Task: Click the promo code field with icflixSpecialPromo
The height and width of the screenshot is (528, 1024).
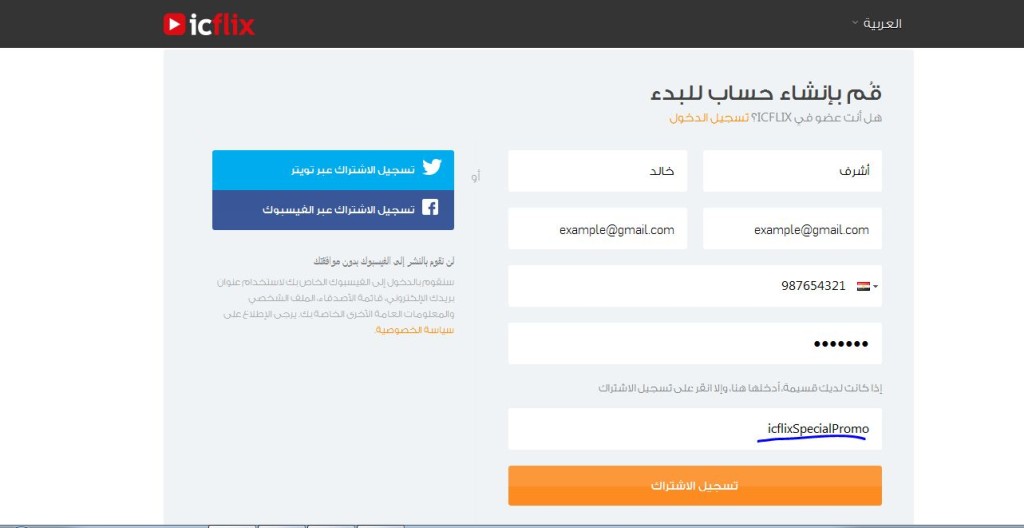Action: click(x=694, y=429)
